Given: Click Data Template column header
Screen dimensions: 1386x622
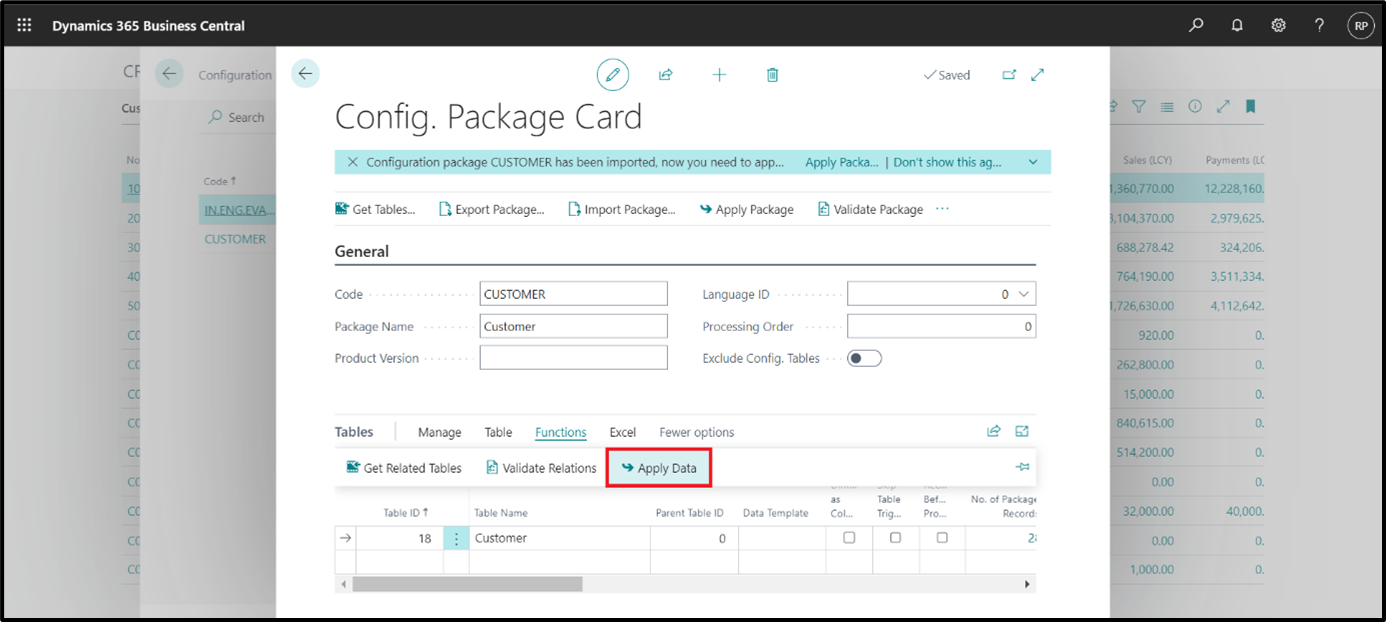Looking at the screenshot, I should coord(775,513).
